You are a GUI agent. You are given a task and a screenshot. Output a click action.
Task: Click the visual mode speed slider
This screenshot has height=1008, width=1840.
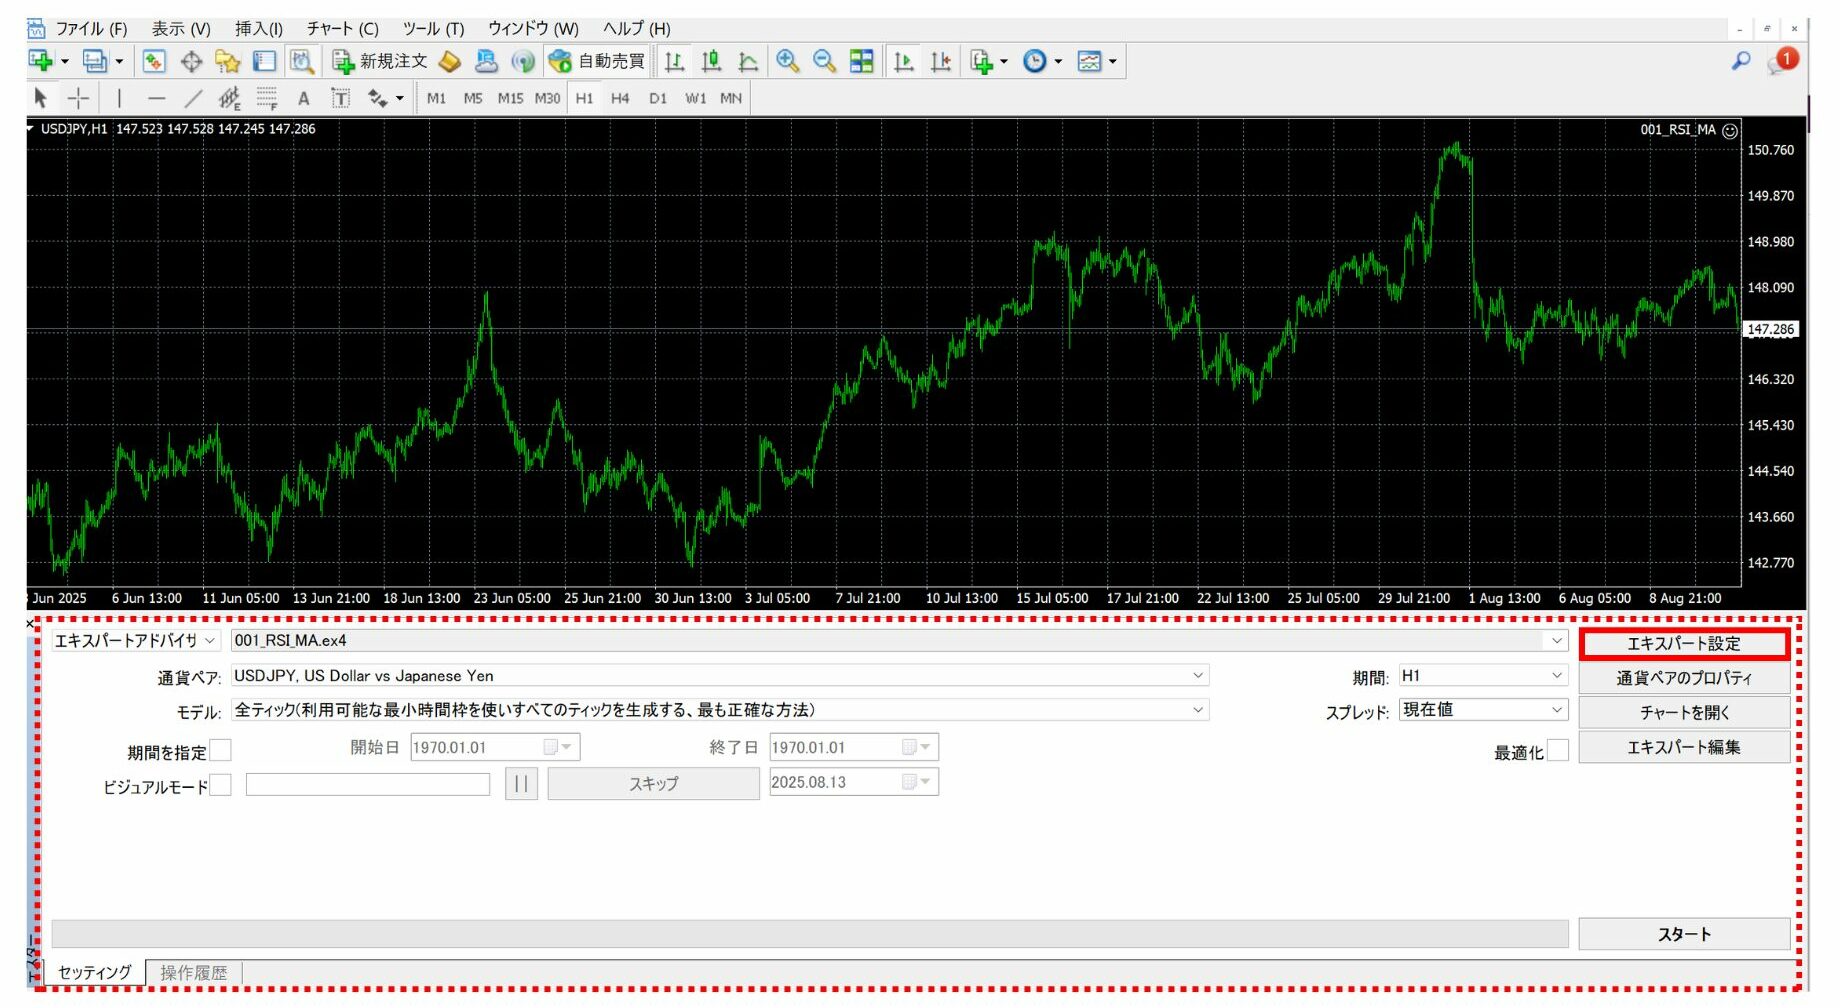click(x=367, y=785)
